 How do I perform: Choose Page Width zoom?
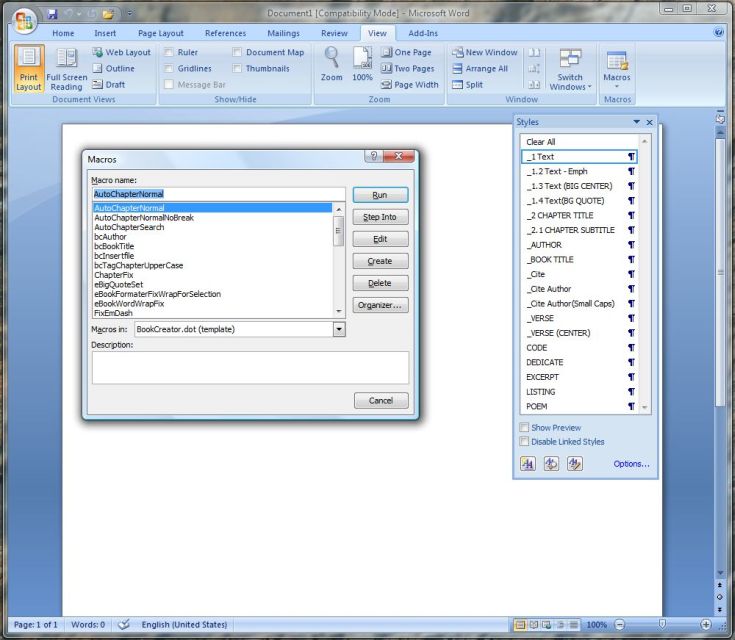(x=410, y=84)
